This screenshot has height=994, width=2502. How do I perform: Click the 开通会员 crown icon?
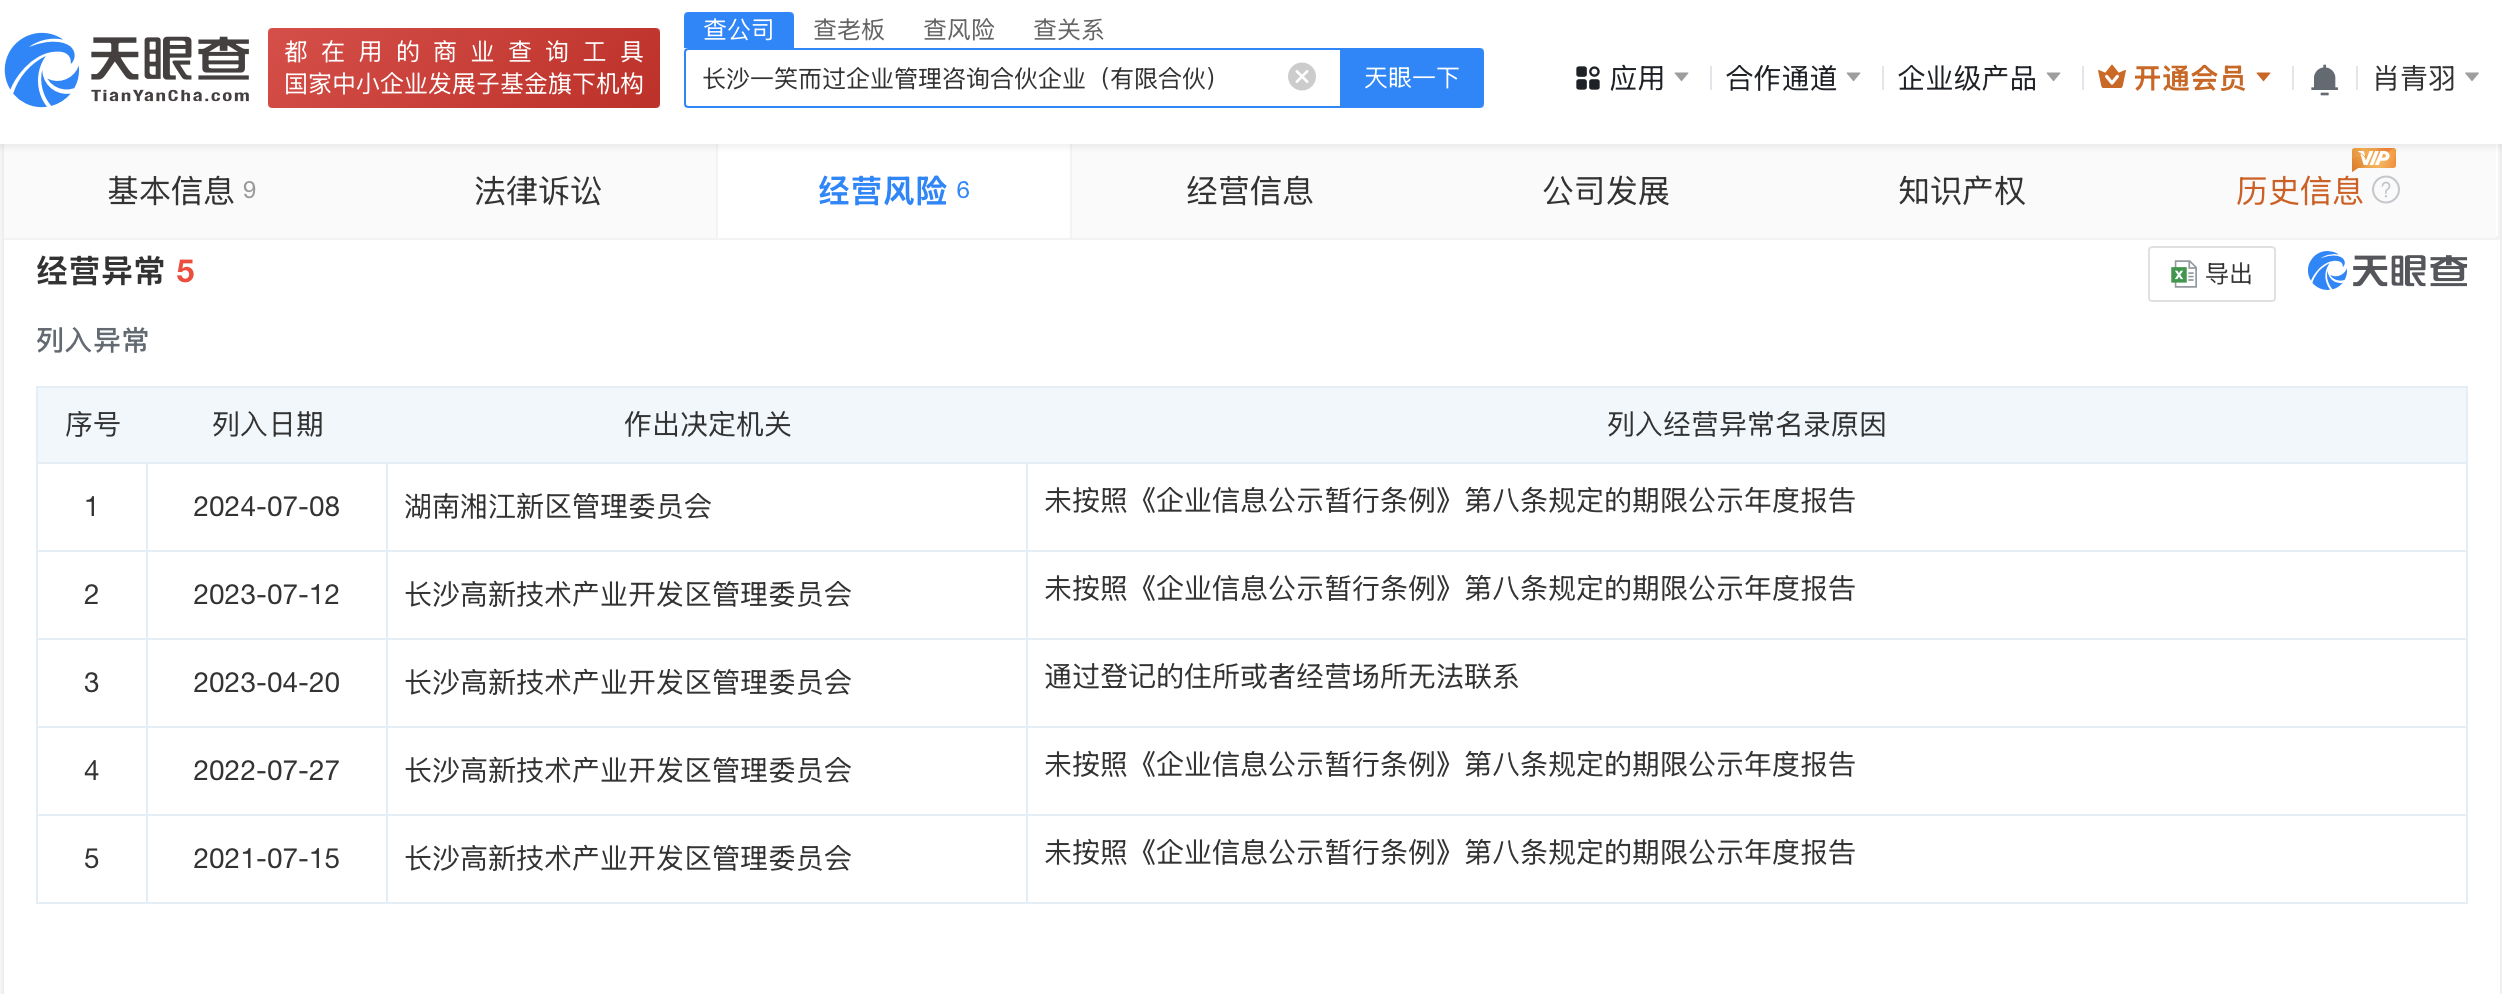coord(2111,77)
